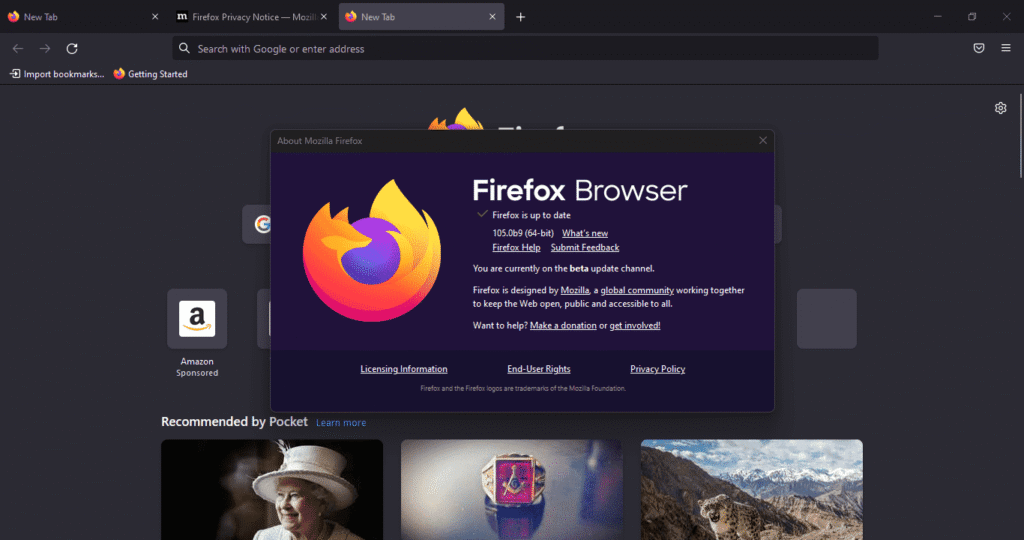Click the Google logo in page search
The image size is (1024, 540).
pos(263,225)
